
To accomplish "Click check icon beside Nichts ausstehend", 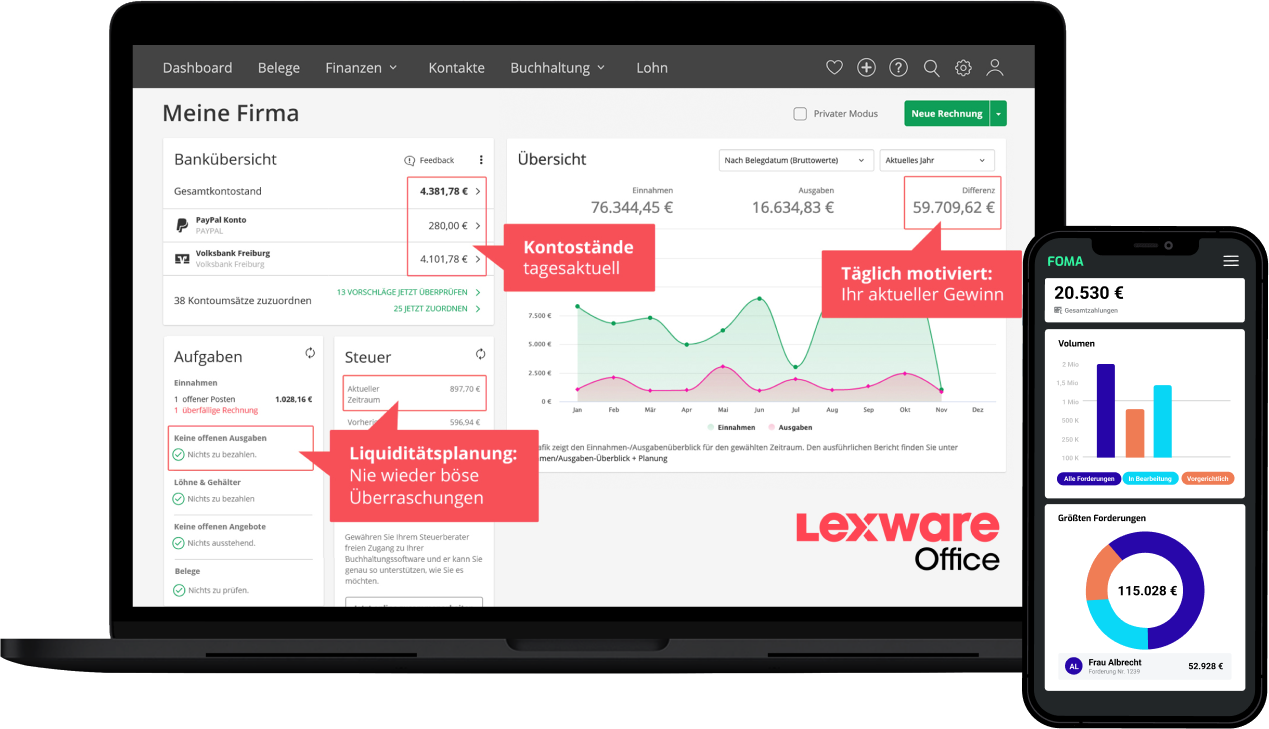I will click(178, 543).
